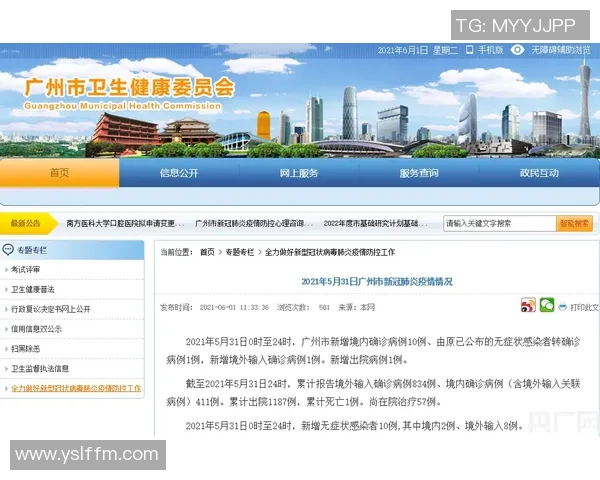Open the 网上服务 navigation tab
The height and width of the screenshot is (480, 600).
coord(299,173)
